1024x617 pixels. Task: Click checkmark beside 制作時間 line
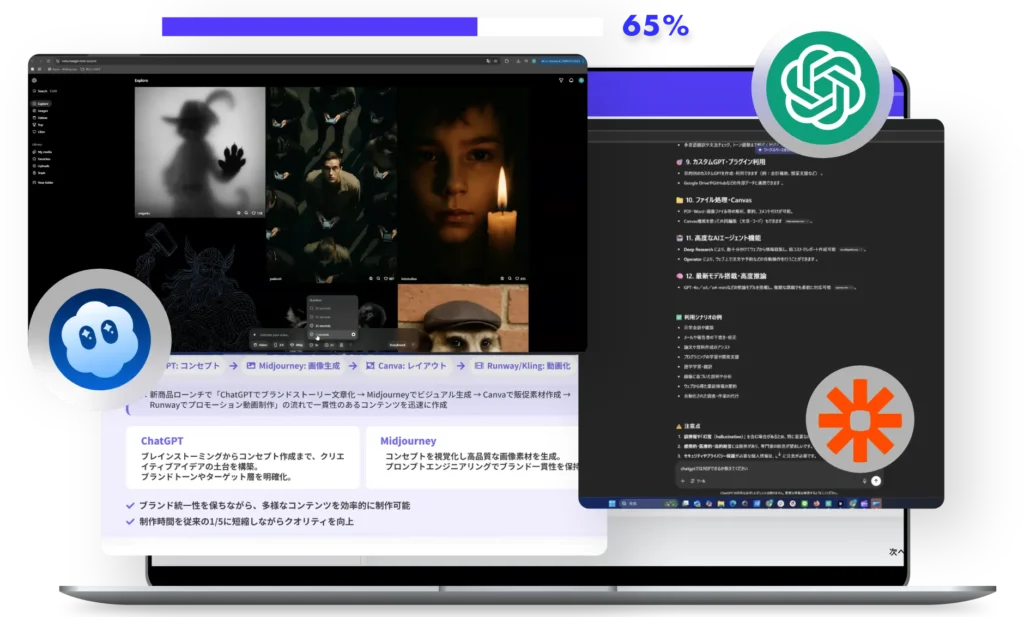(131, 522)
